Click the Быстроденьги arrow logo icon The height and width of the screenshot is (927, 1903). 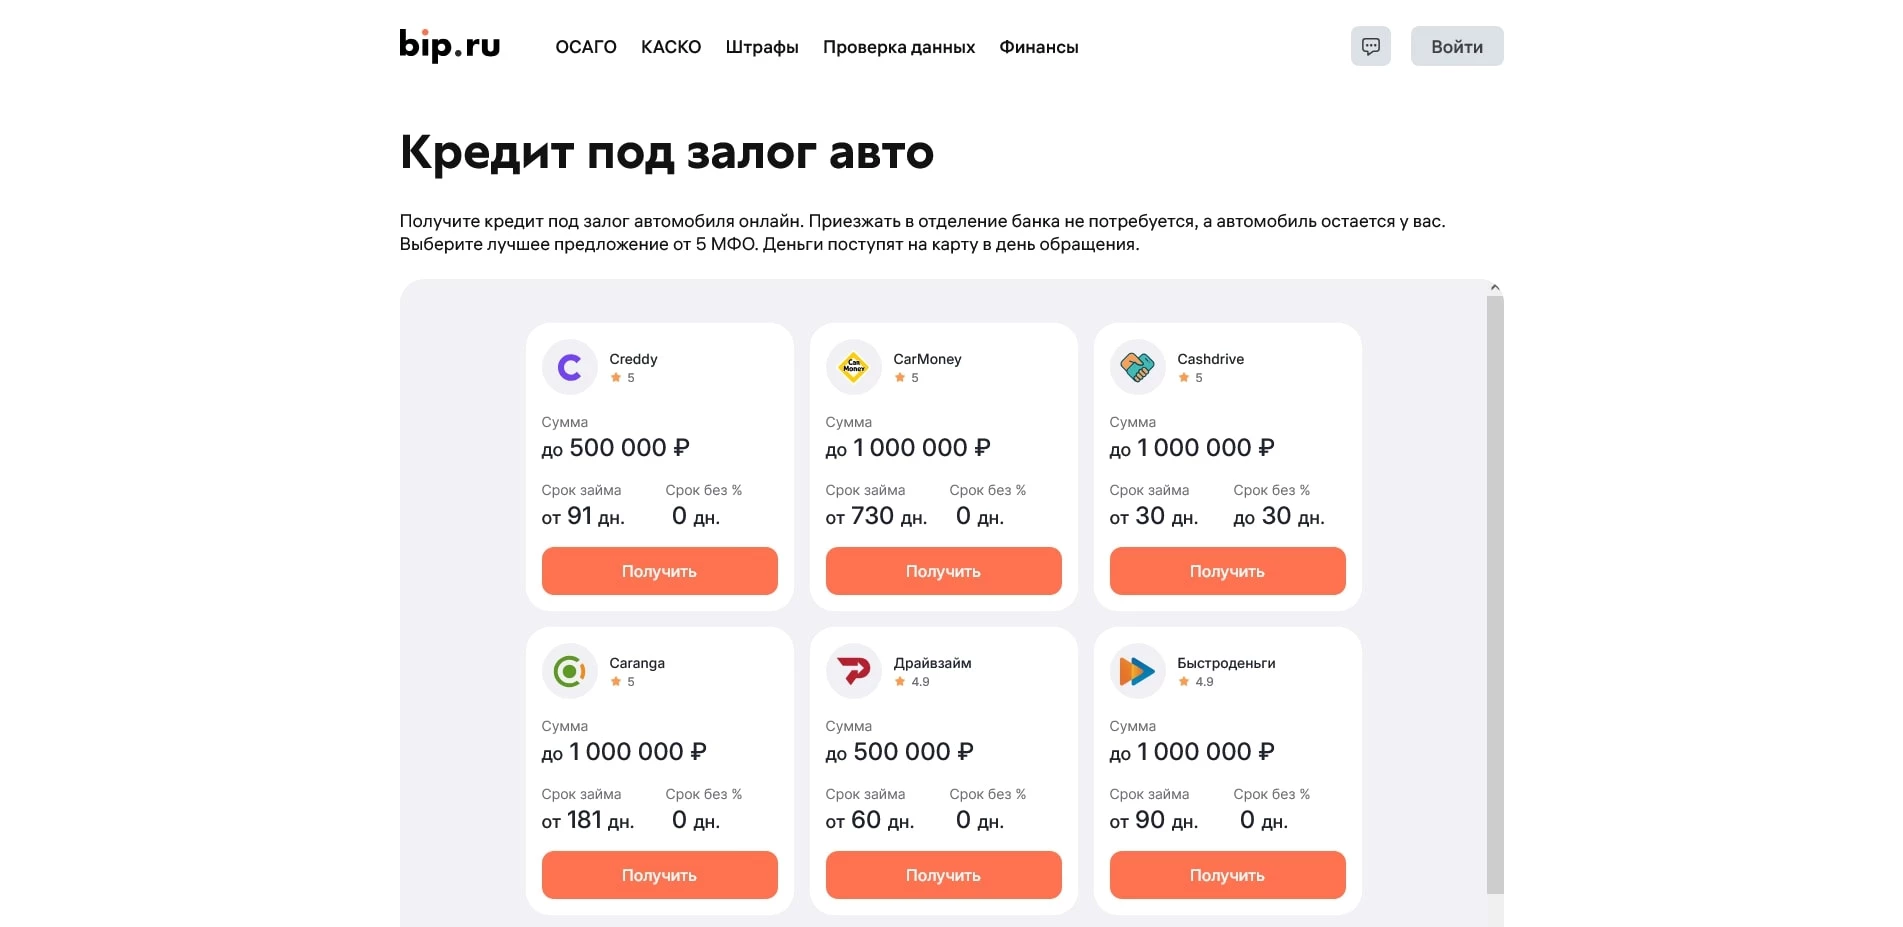1137,671
